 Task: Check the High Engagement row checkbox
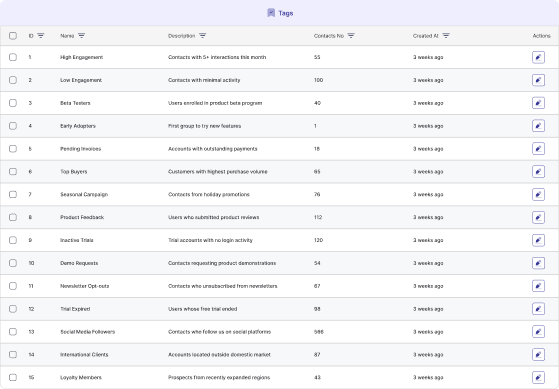point(13,57)
